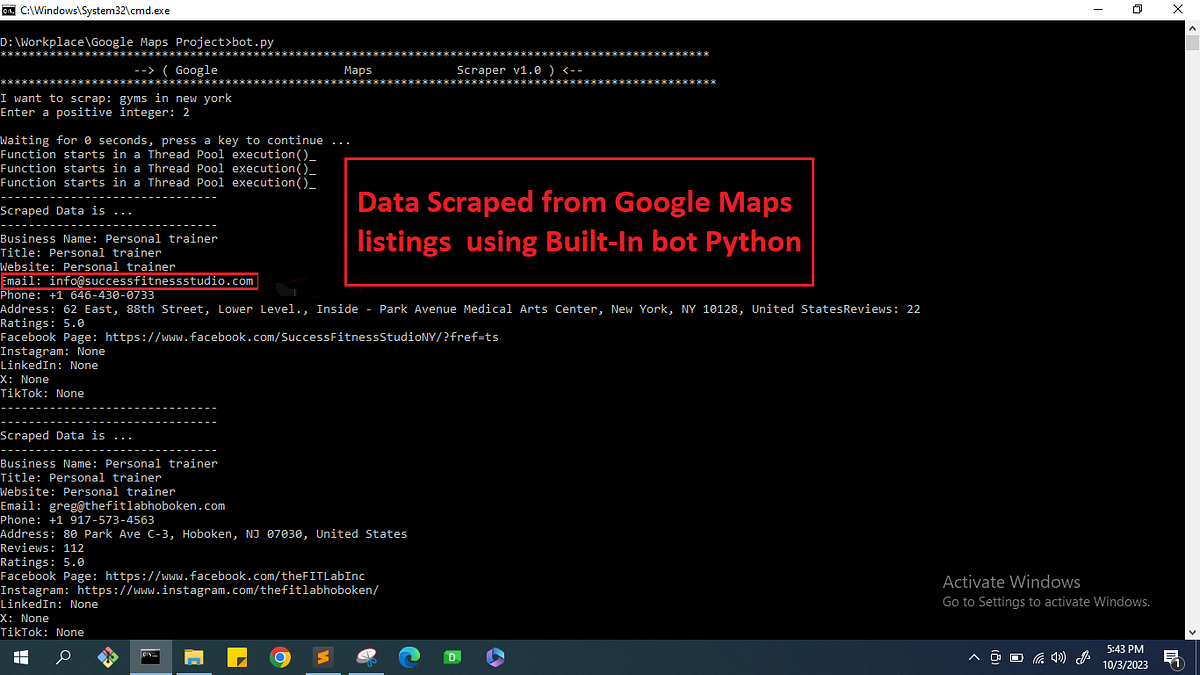Screen dimensions: 1200x675
Task: Open the Start menu
Action: pos(20,657)
